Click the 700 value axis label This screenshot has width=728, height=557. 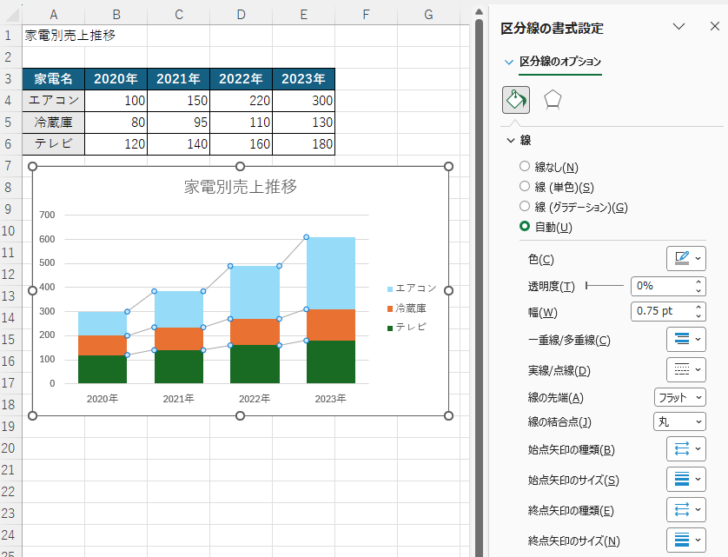[47, 215]
